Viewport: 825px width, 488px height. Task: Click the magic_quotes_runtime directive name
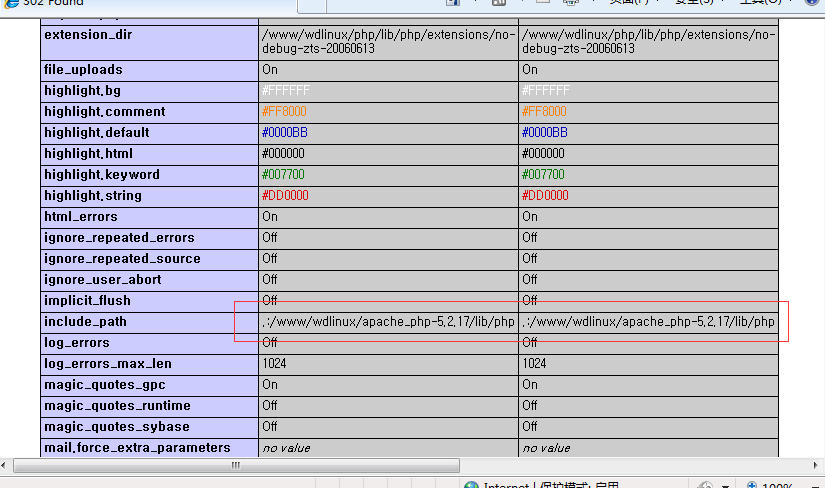117,406
